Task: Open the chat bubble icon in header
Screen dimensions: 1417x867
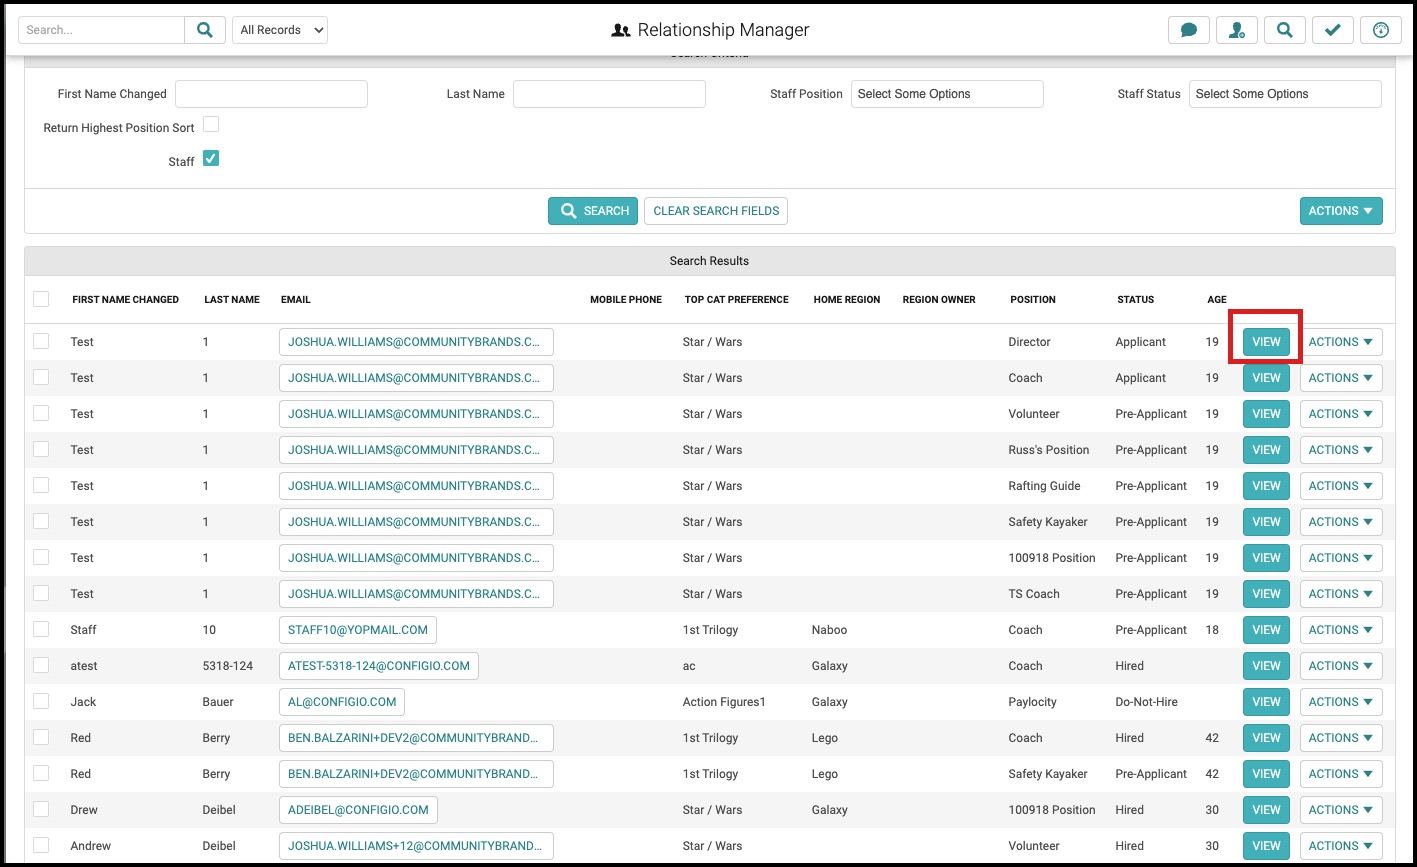Action: point(1189,30)
